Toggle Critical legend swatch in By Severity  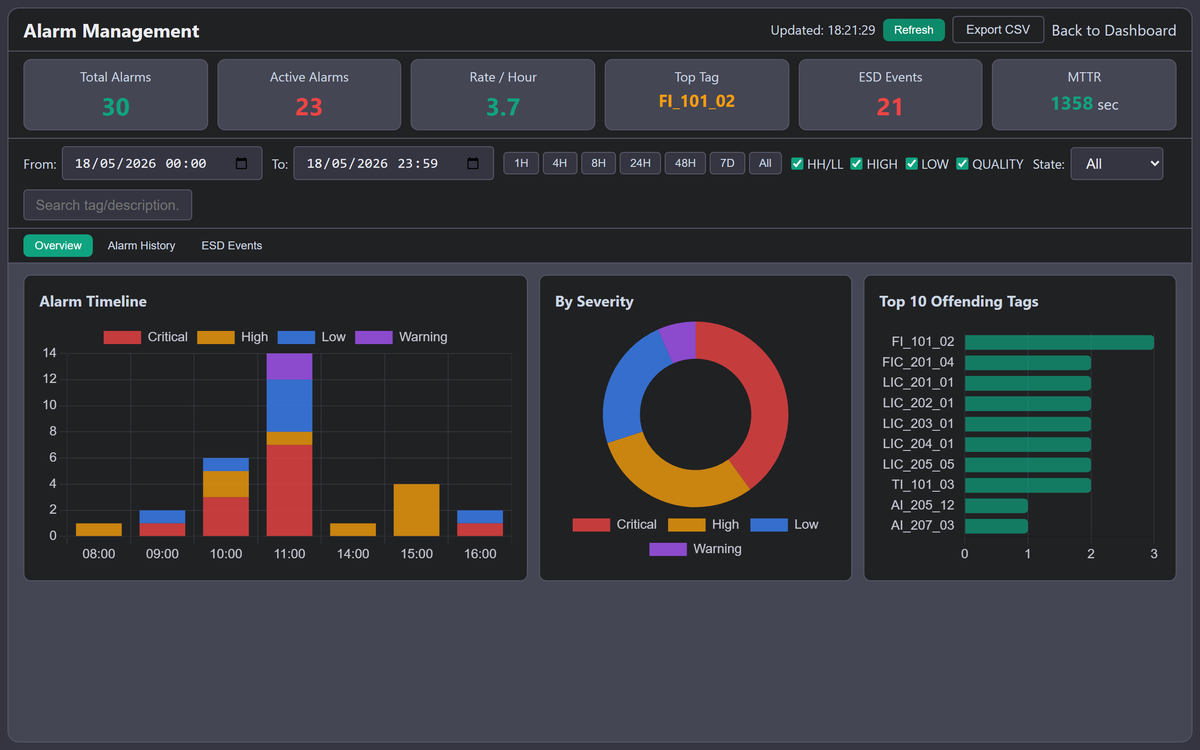(x=591, y=524)
